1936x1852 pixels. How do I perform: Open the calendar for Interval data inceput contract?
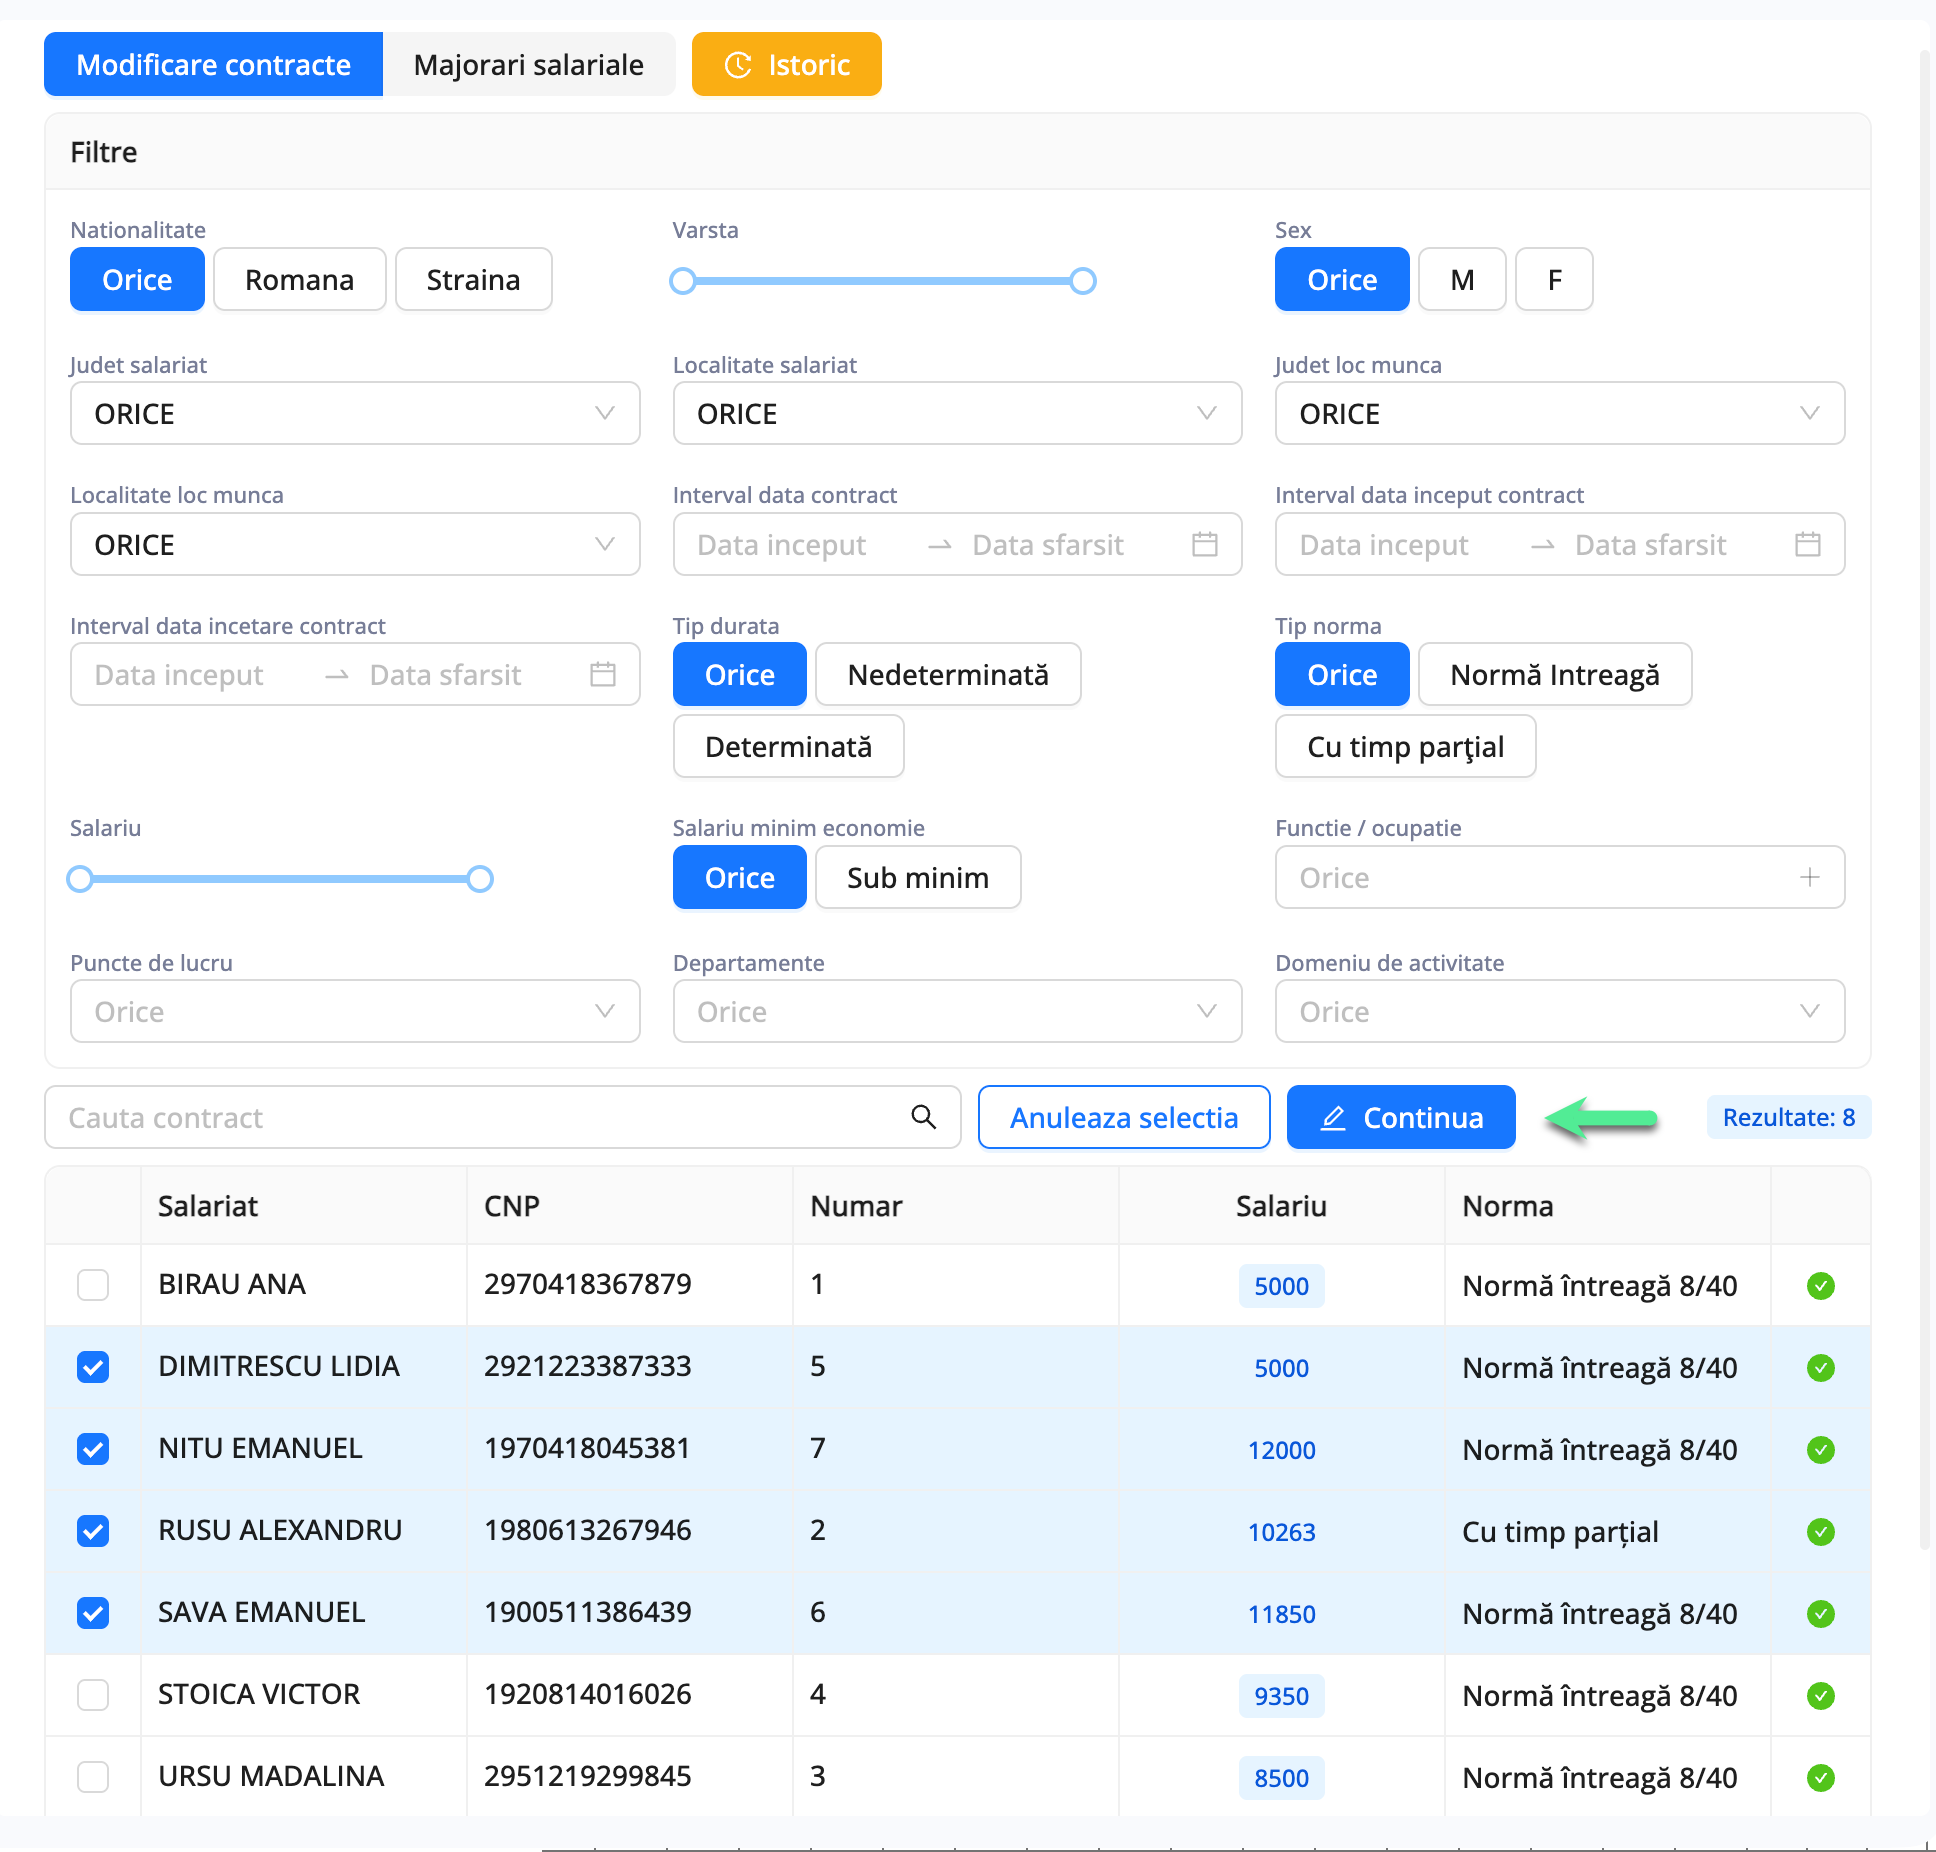[x=1808, y=544]
